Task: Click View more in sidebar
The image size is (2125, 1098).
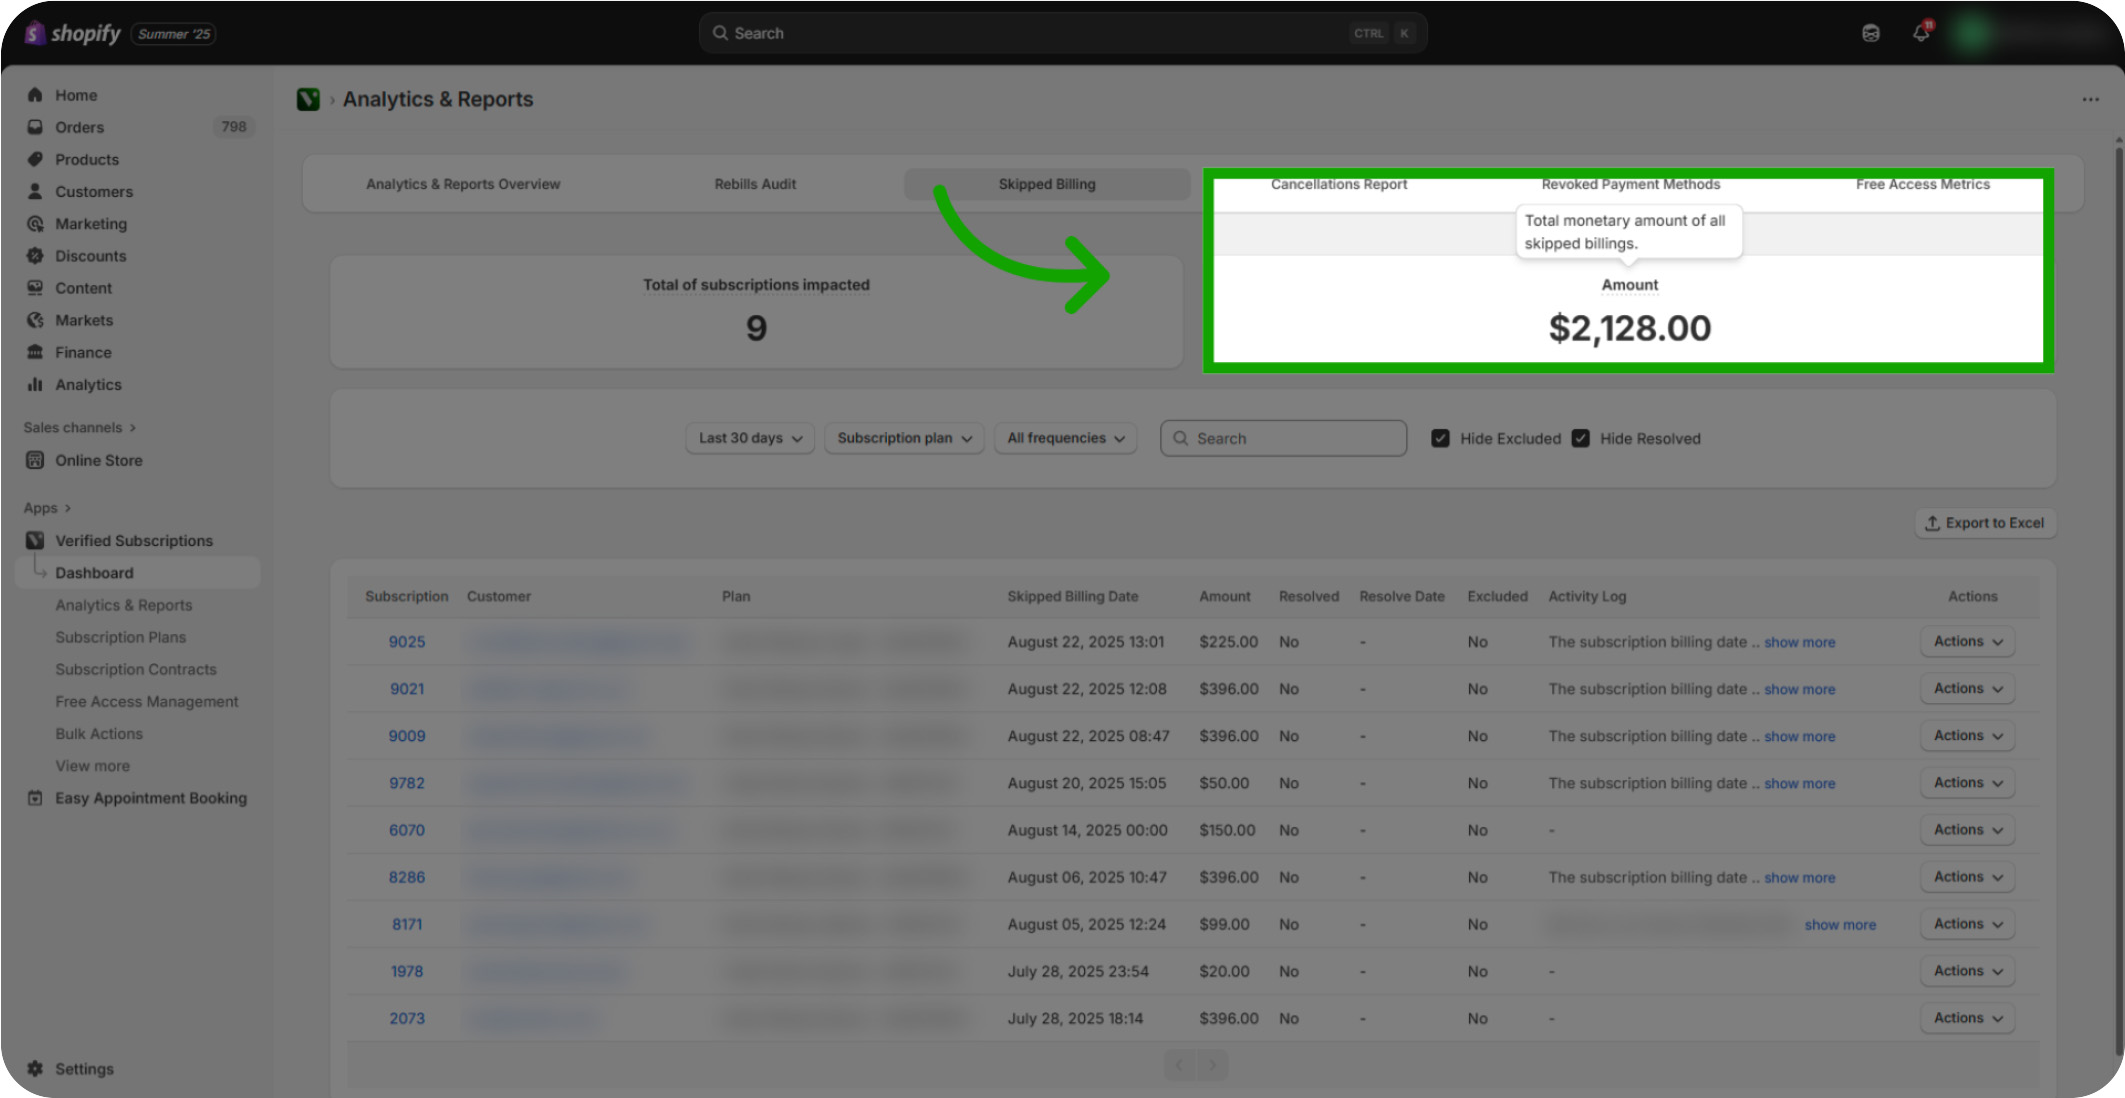Action: click(x=92, y=765)
